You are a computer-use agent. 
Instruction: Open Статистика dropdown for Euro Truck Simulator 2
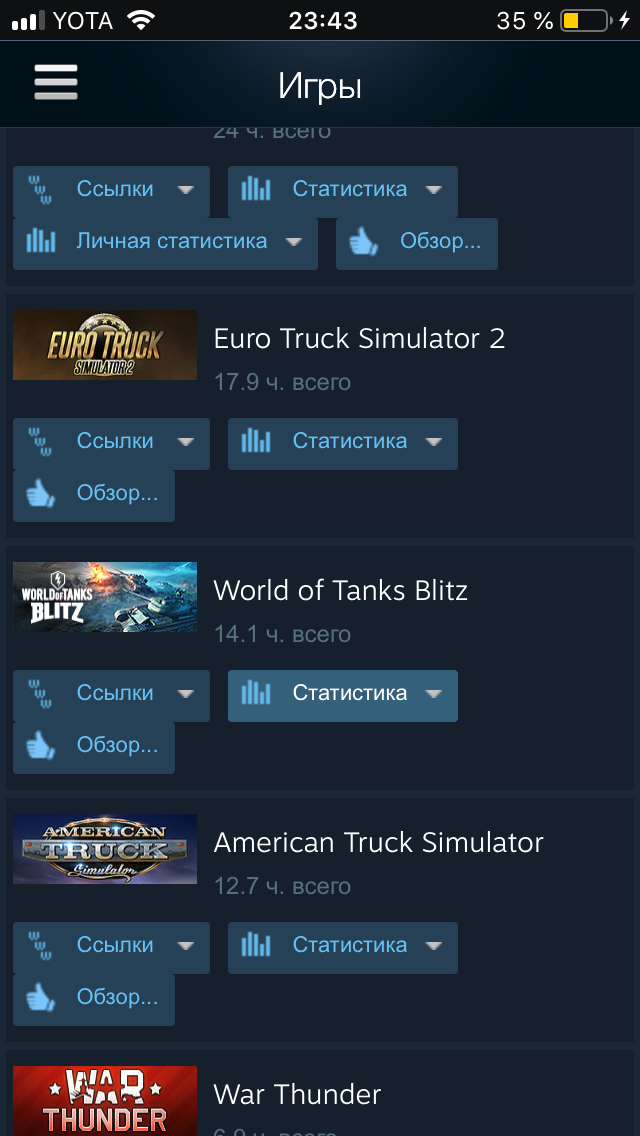[343, 443]
